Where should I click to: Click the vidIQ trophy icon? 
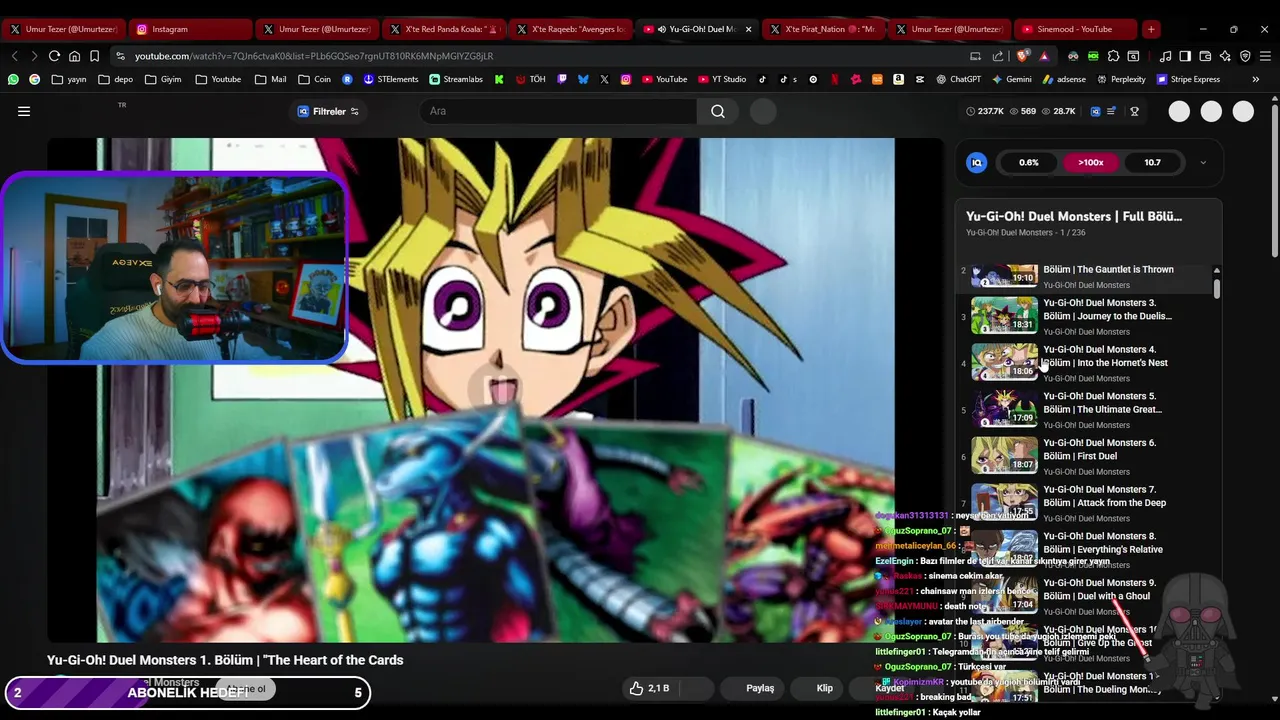(x=1134, y=111)
